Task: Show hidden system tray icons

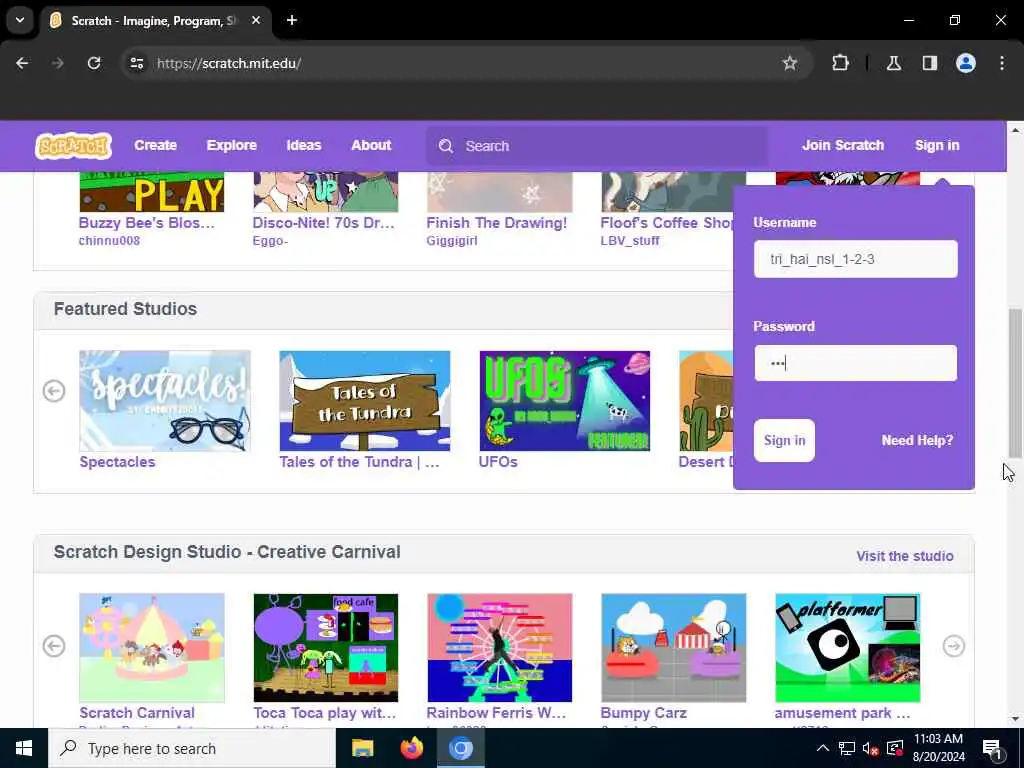Action: (823, 748)
